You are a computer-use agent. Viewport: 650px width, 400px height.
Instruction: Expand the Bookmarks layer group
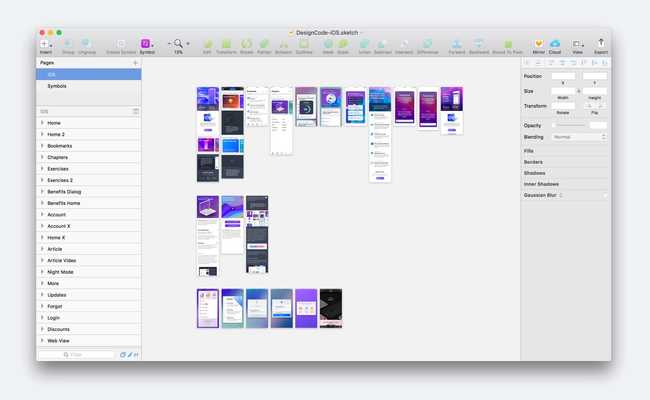pyautogui.click(x=42, y=146)
